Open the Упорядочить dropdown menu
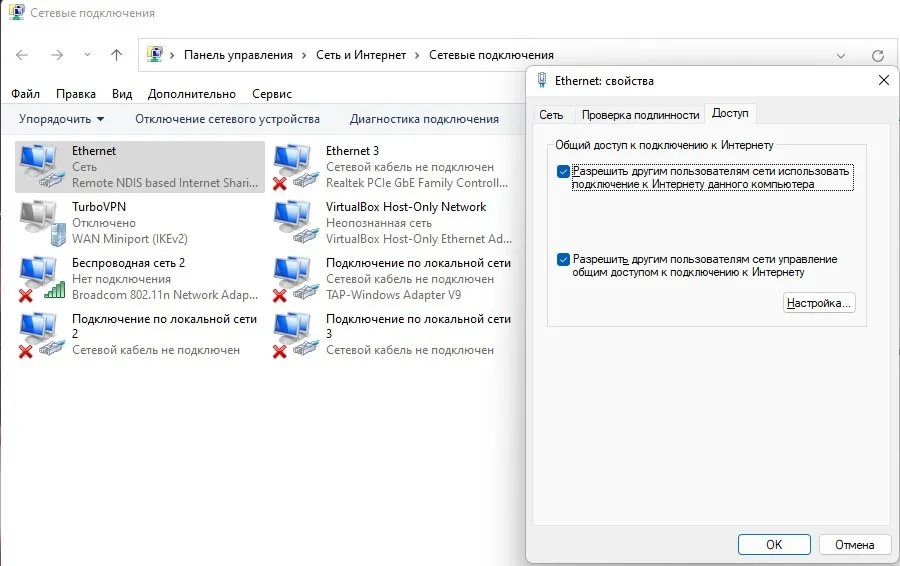Image resolution: width=900 pixels, height=566 pixels. 61,119
